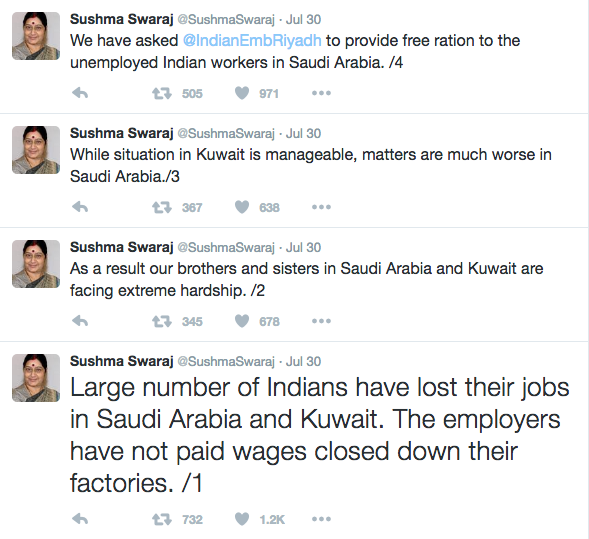Reply to the lost jobs /1 tweet

click(x=80, y=519)
